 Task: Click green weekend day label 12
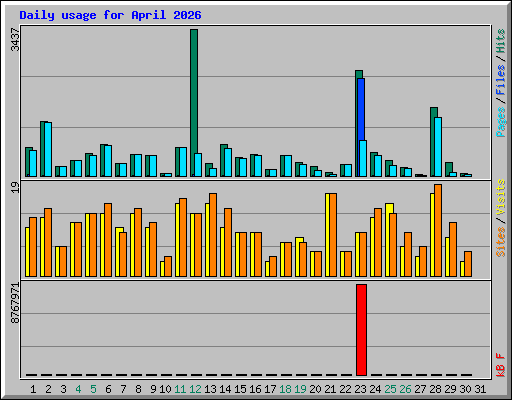click(x=195, y=389)
